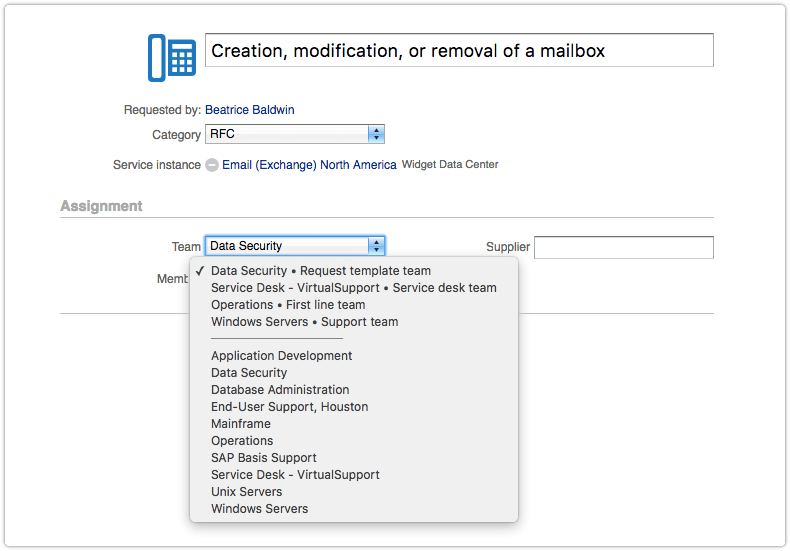Open the Category dropdown showing RFC
The width and height of the screenshot is (790, 551).
click(295, 134)
